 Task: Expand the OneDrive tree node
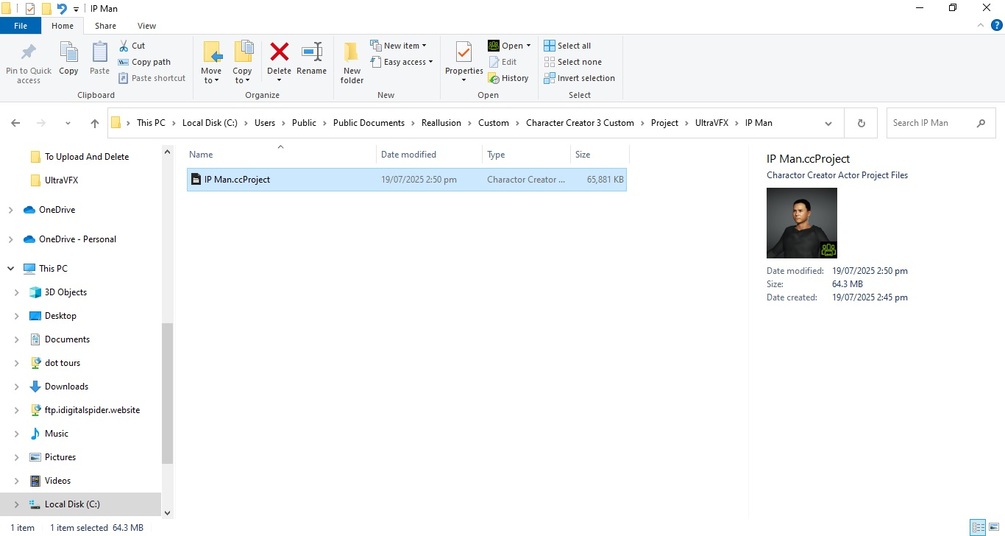click(10, 210)
